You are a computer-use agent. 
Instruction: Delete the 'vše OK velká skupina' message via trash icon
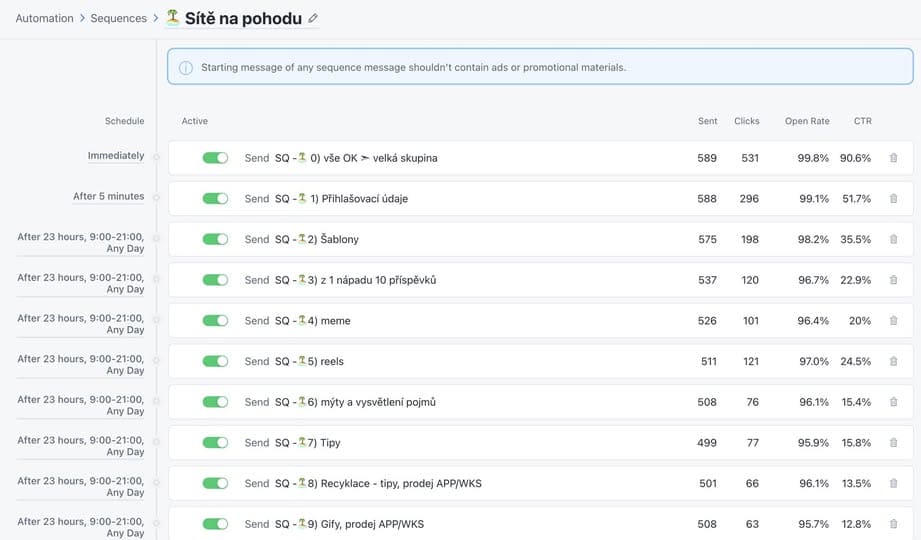pyautogui.click(x=893, y=158)
